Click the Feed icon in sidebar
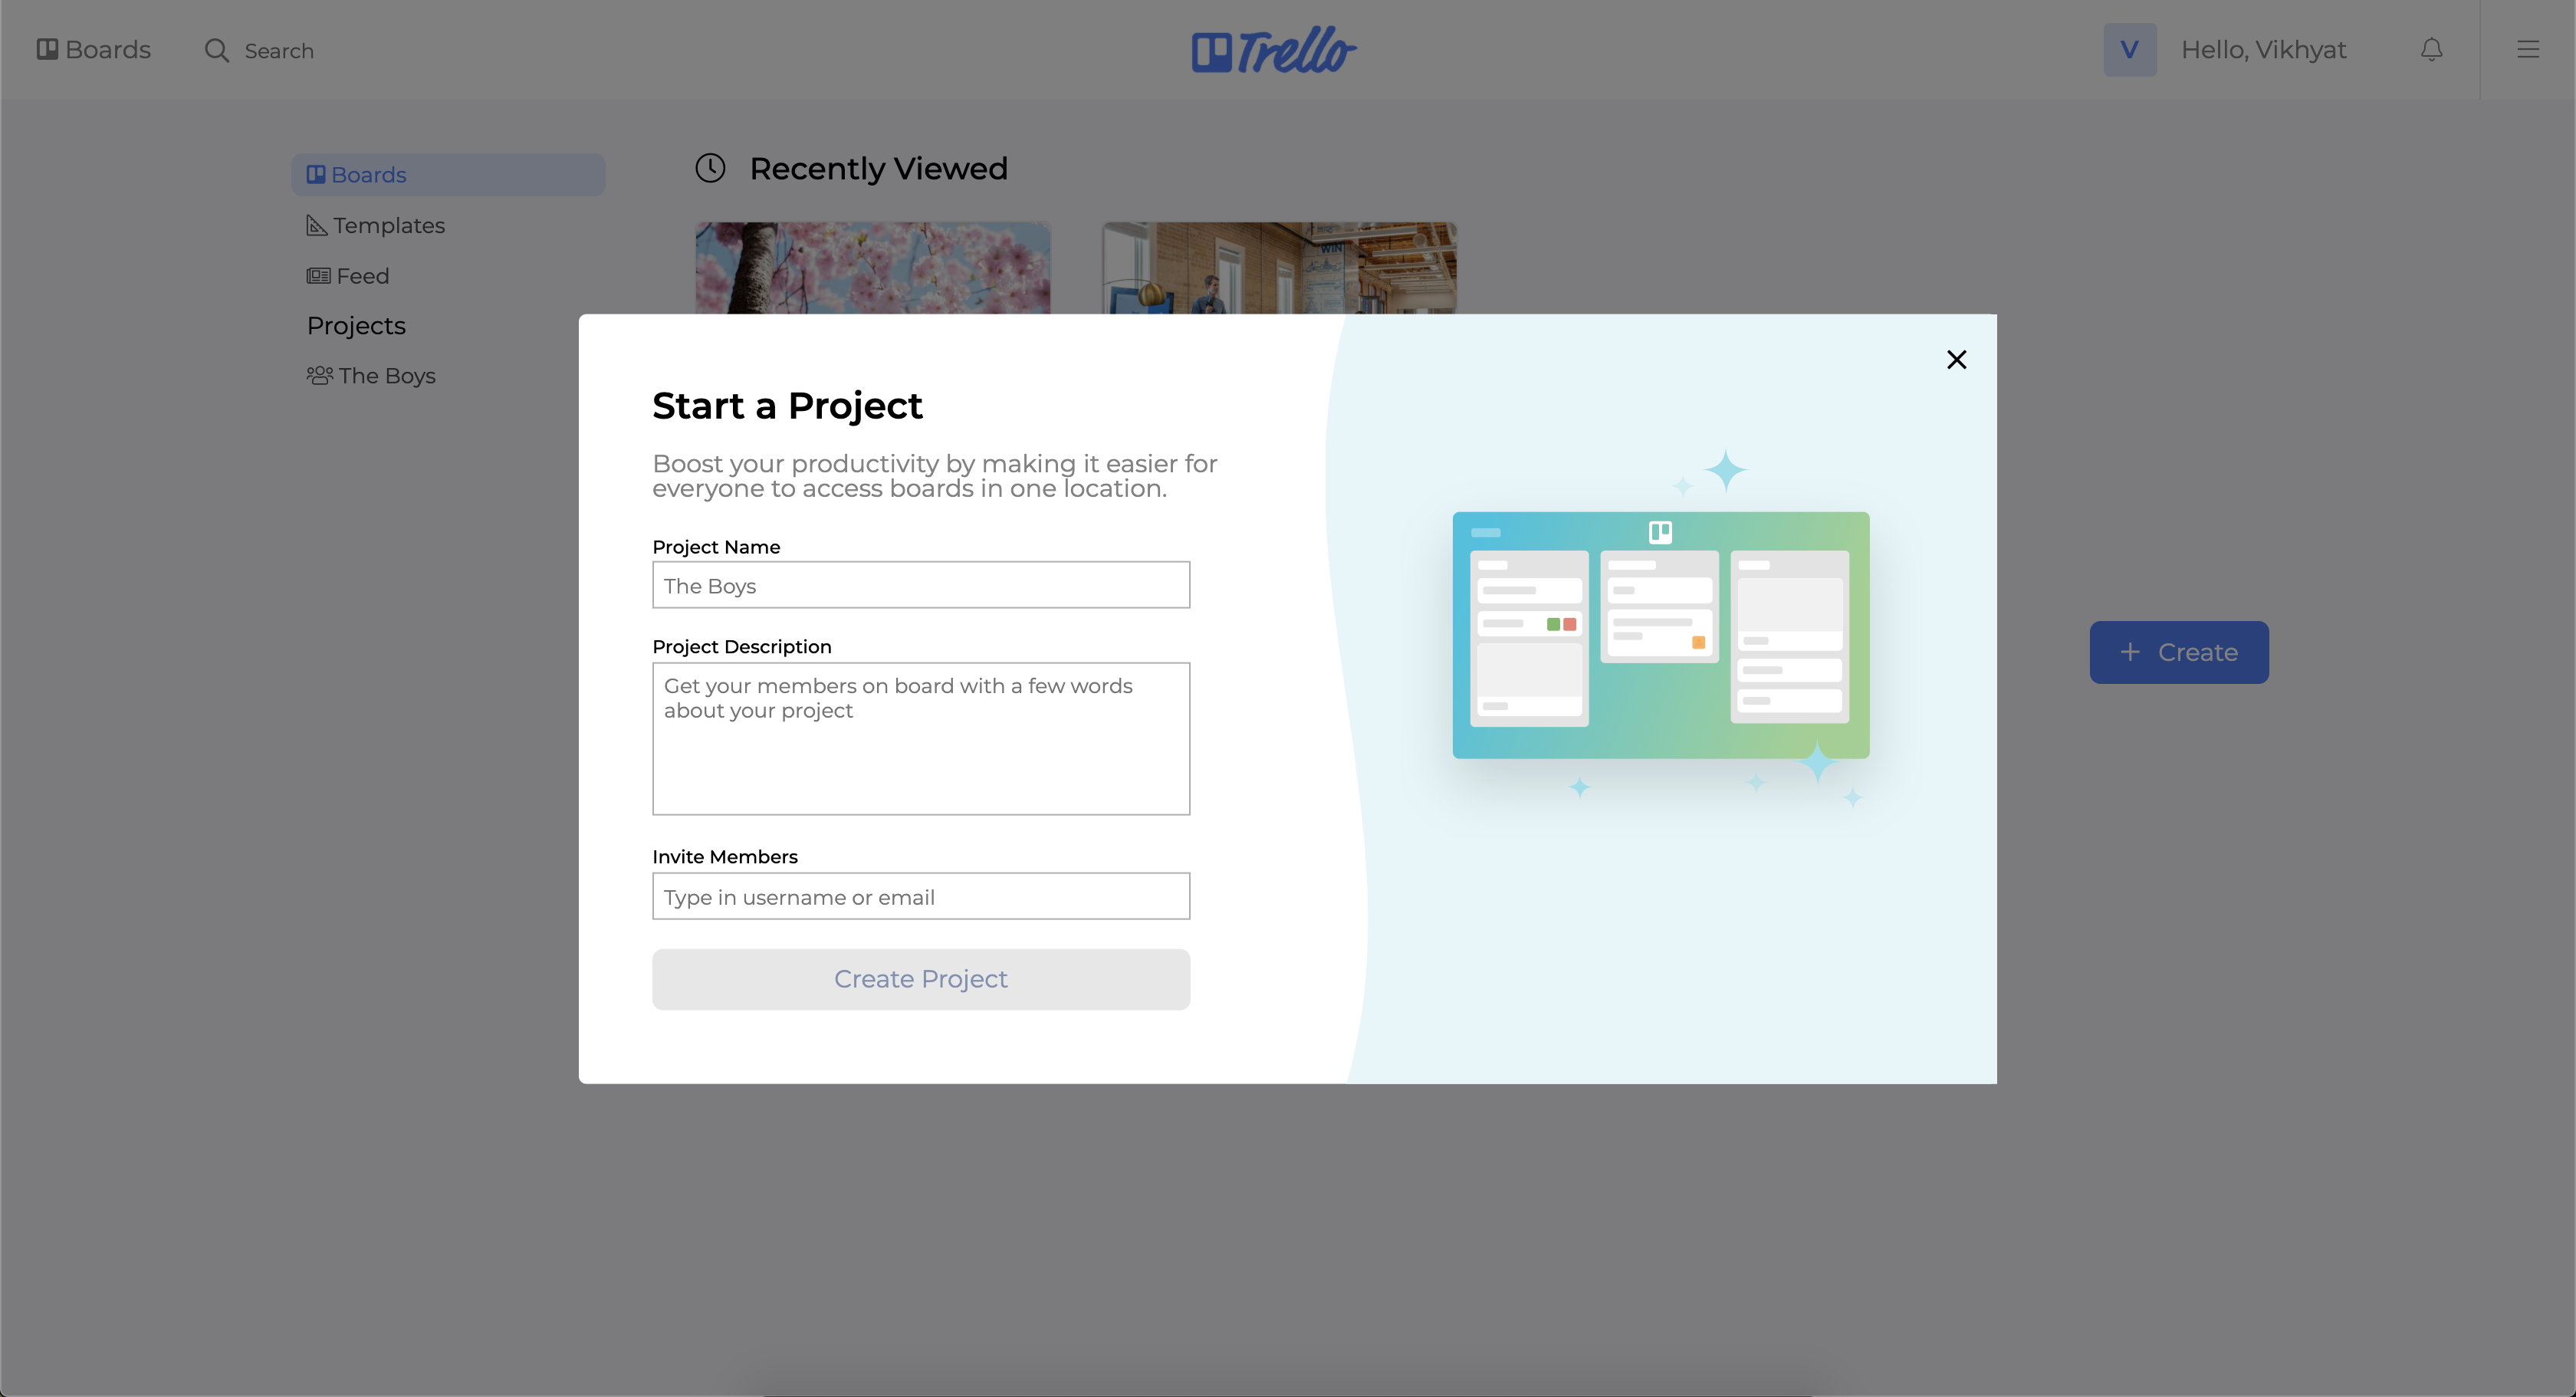 point(318,275)
